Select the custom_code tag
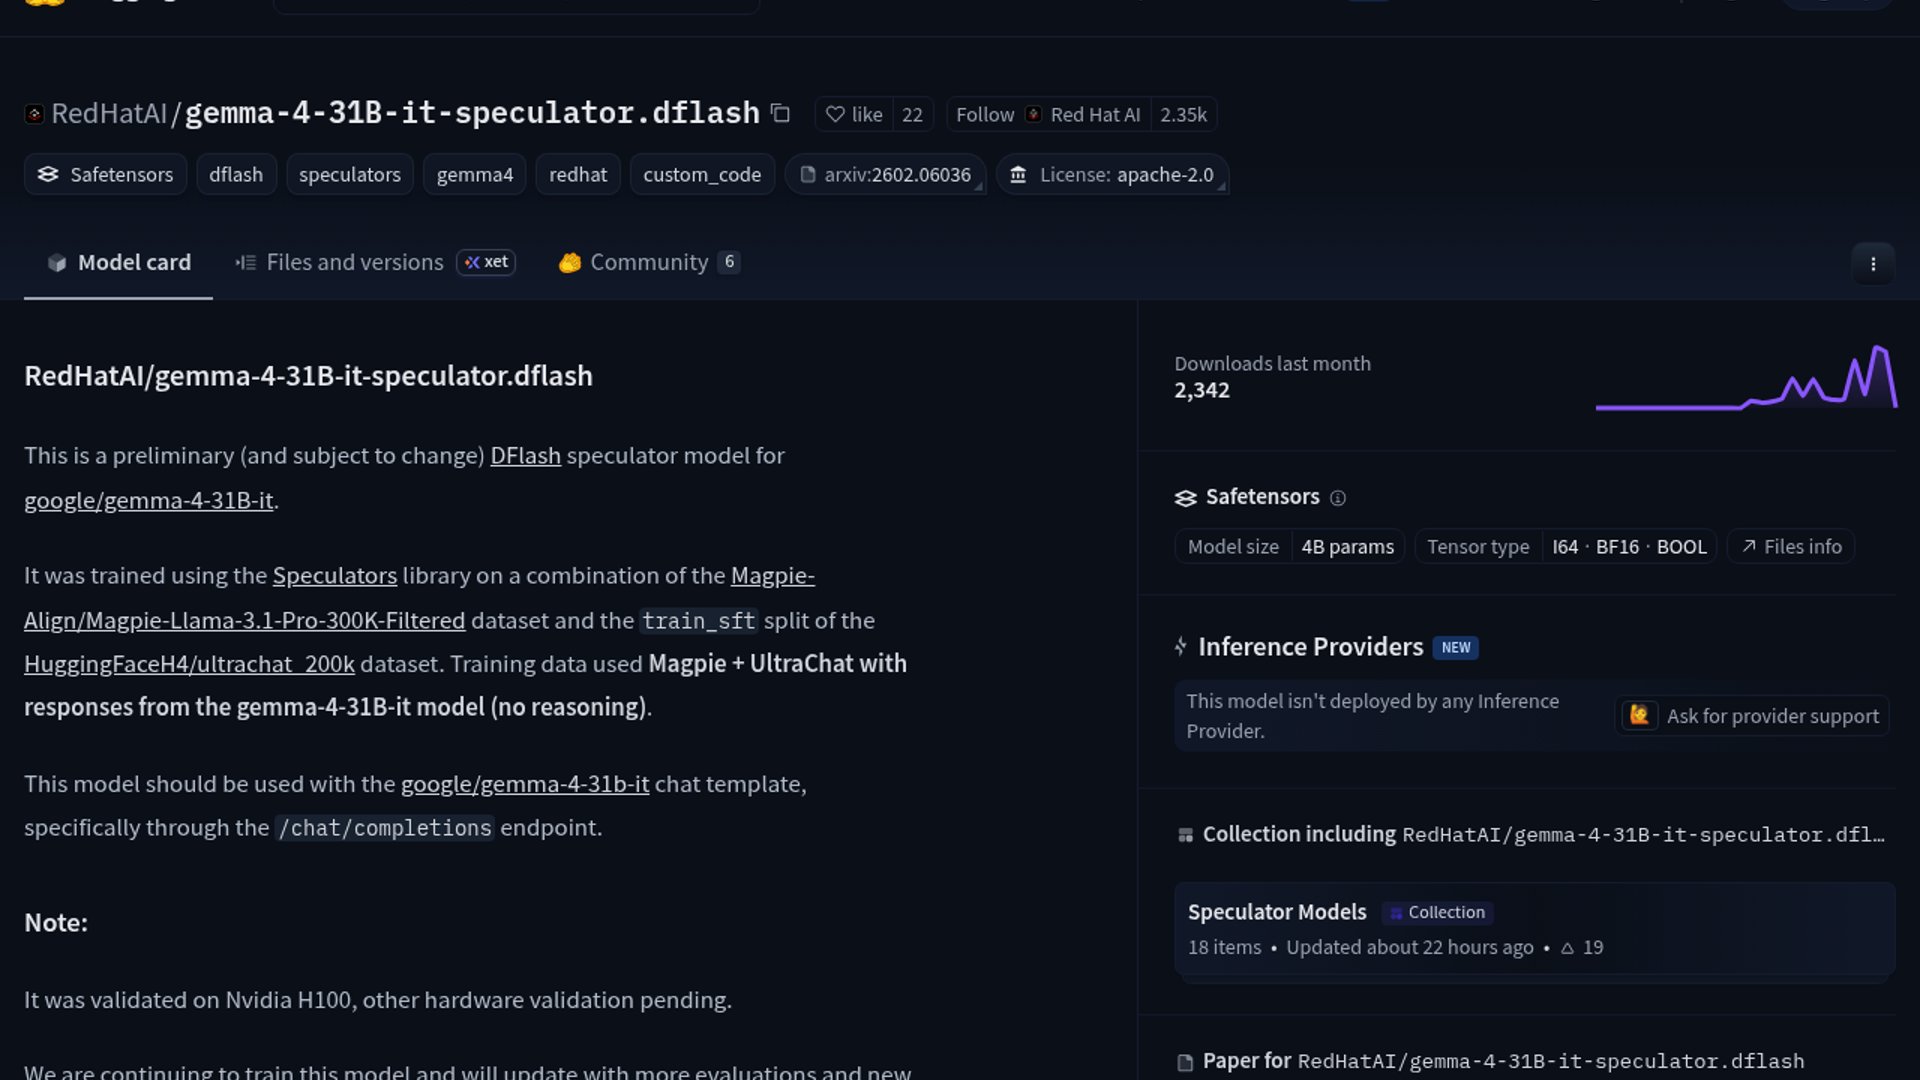Viewport: 1920px width, 1080px height. click(702, 175)
